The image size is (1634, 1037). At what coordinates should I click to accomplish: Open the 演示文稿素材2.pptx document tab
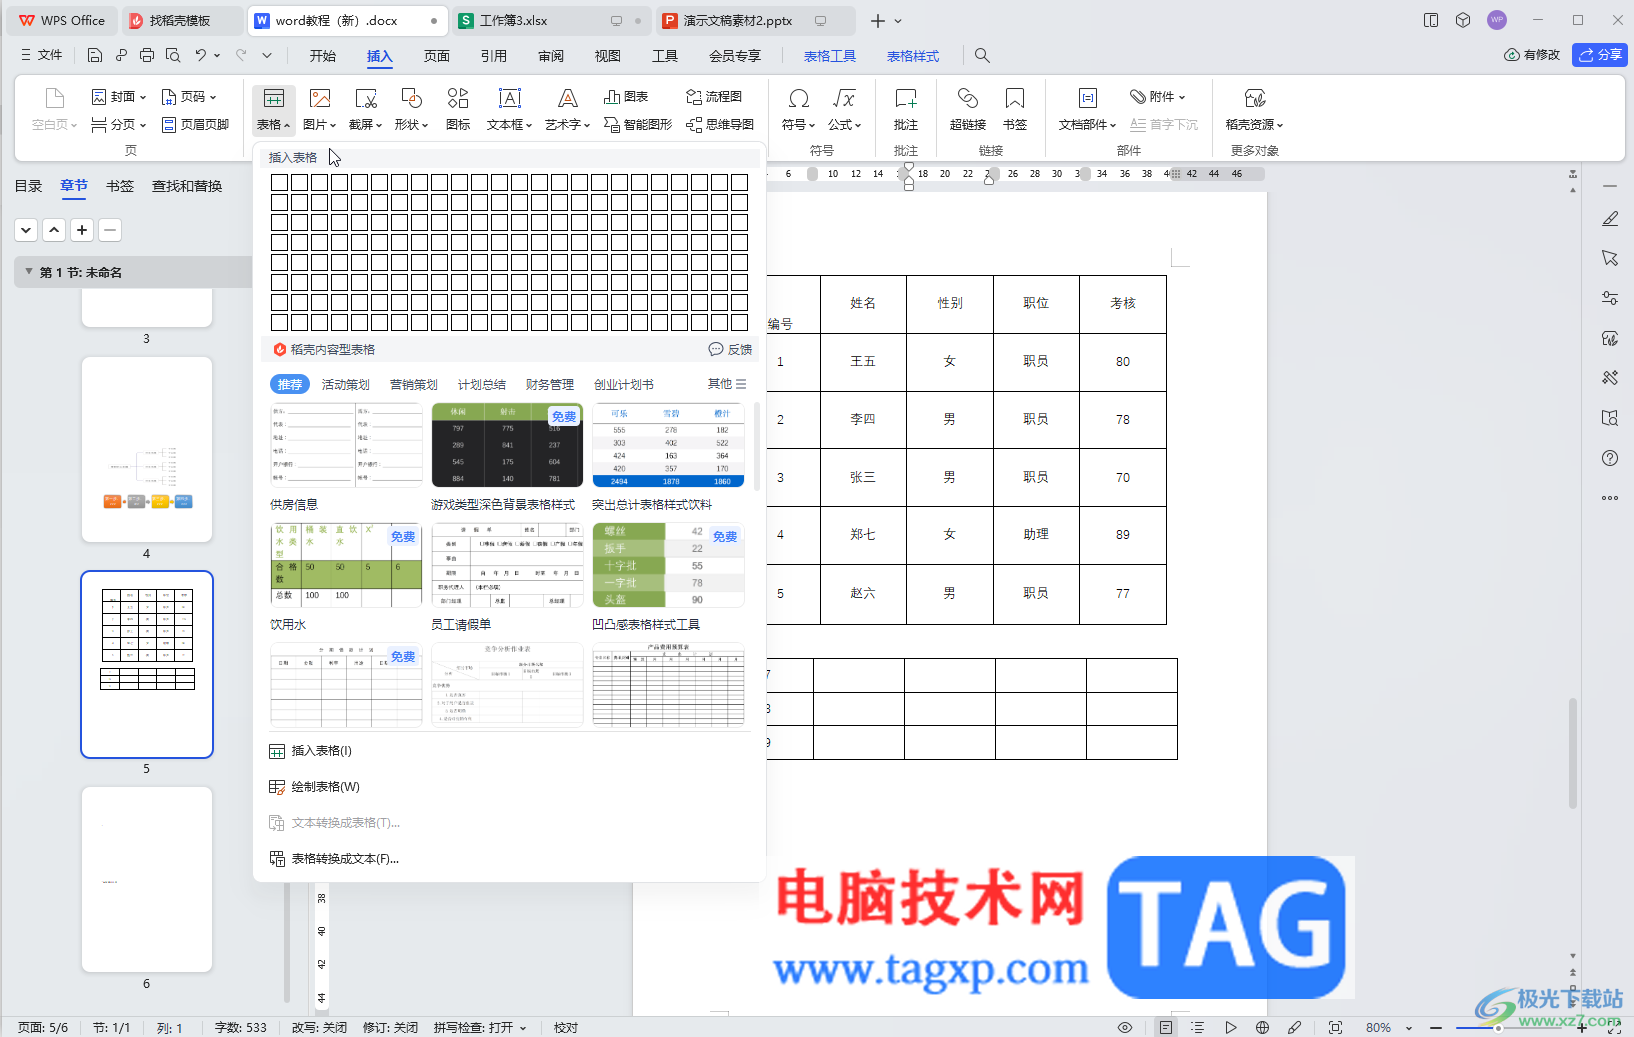click(x=755, y=20)
